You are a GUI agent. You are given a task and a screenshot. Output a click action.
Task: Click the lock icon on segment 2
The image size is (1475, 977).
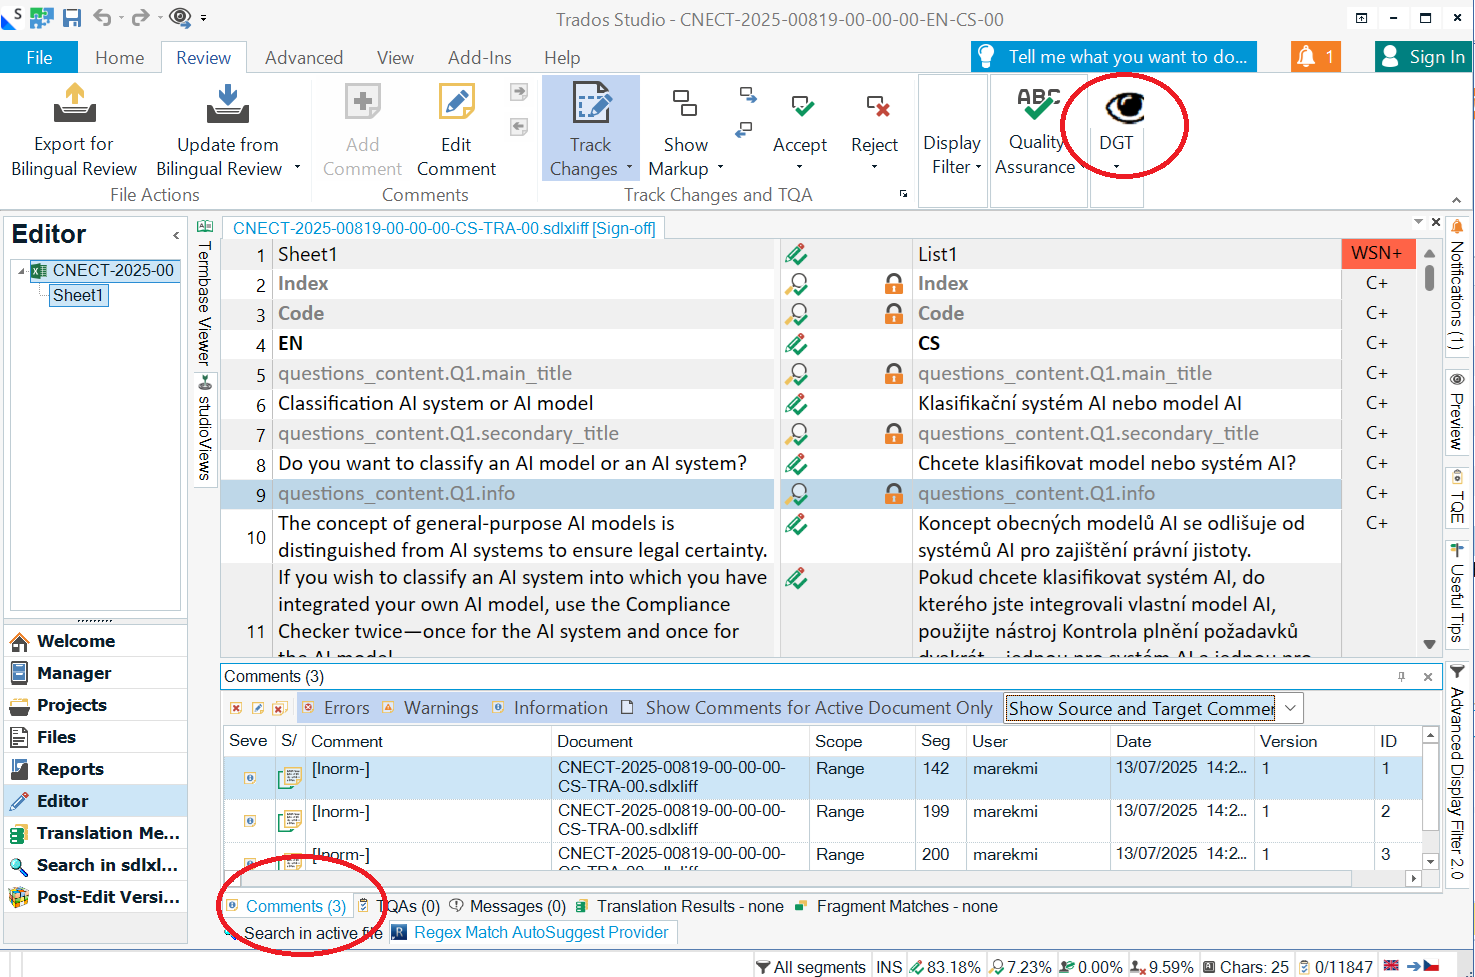coord(893,284)
